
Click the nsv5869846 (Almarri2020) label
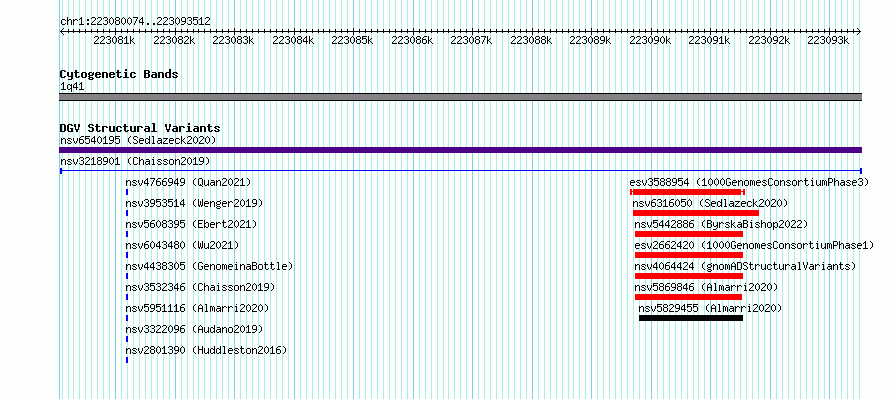(x=706, y=287)
